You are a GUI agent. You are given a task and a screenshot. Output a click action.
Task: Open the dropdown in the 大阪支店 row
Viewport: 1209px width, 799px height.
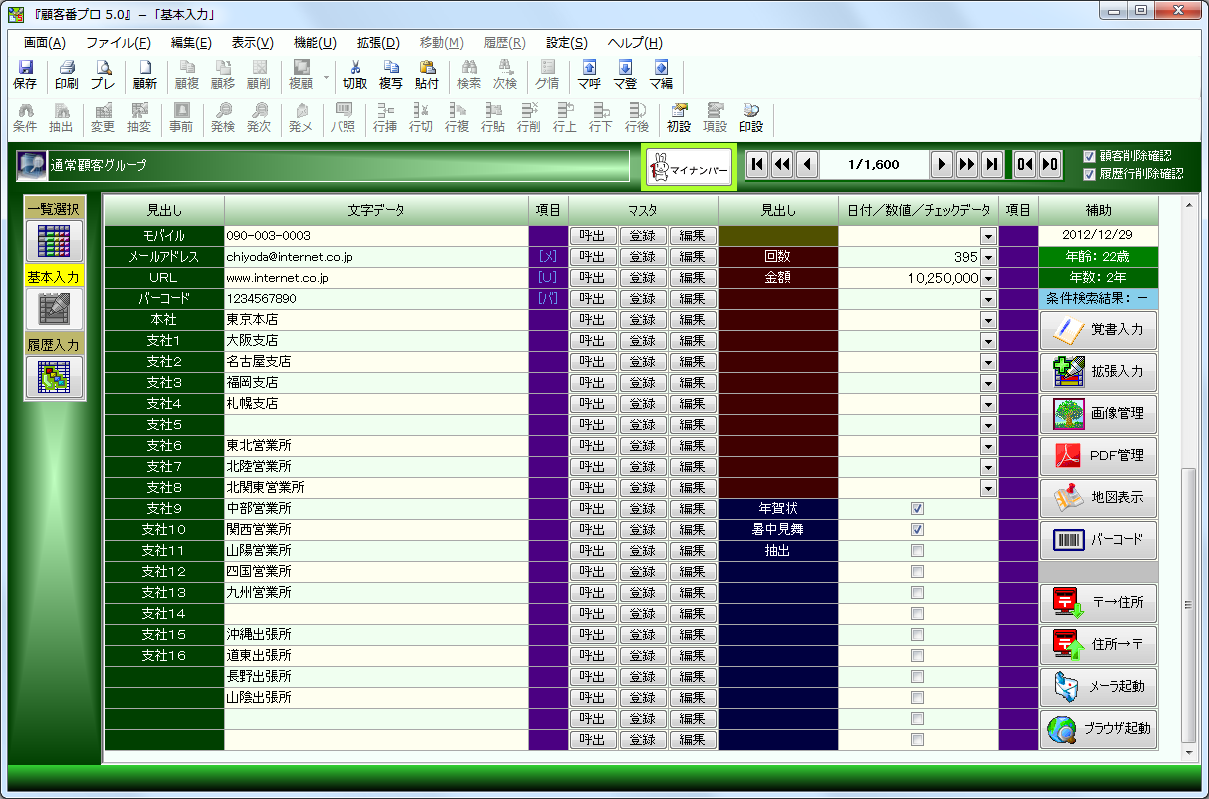(x=989, y=341)
